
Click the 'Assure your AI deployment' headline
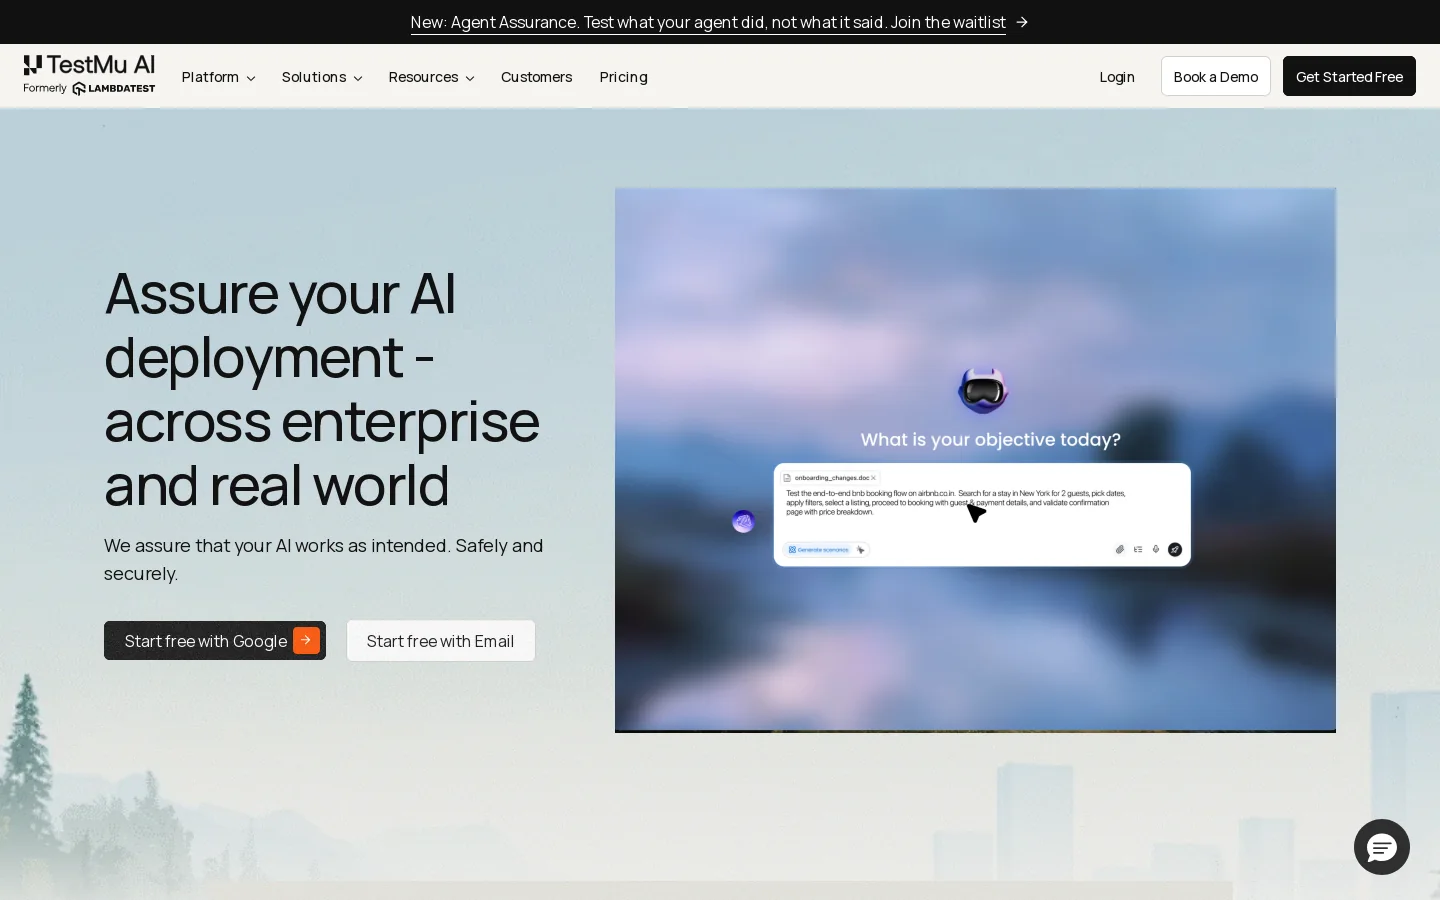(322, 388)
